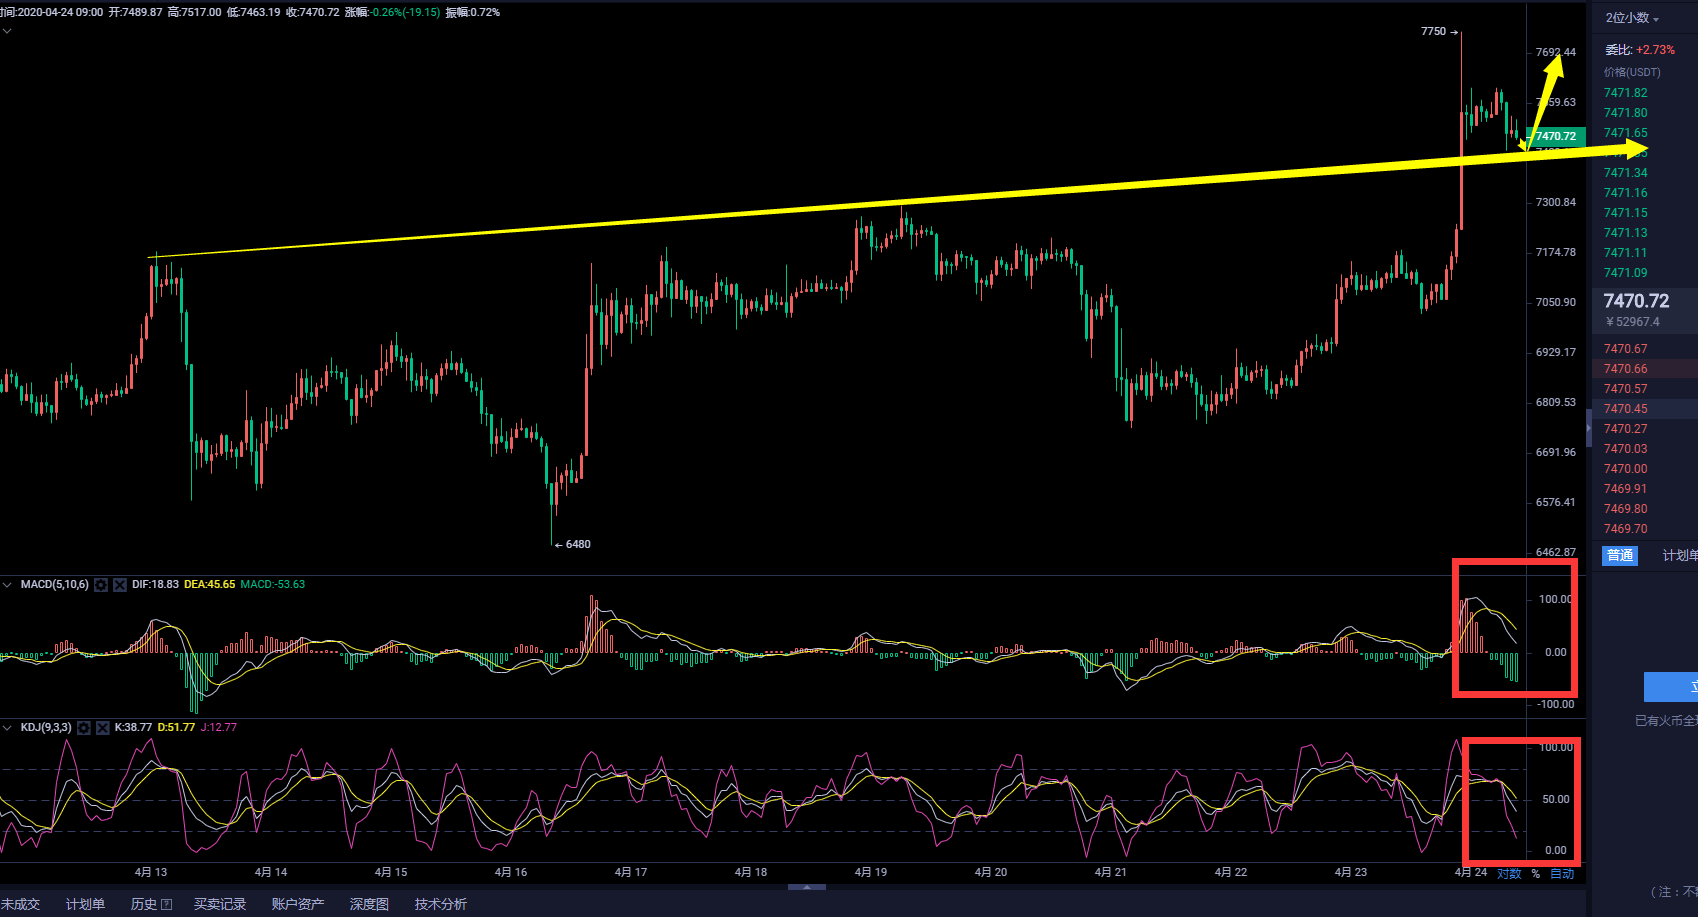Switch to the 未成交 tab

click(21, 904)
